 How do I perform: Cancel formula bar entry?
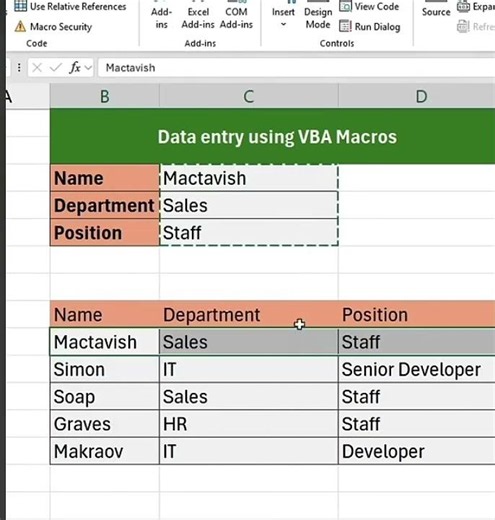37,68
